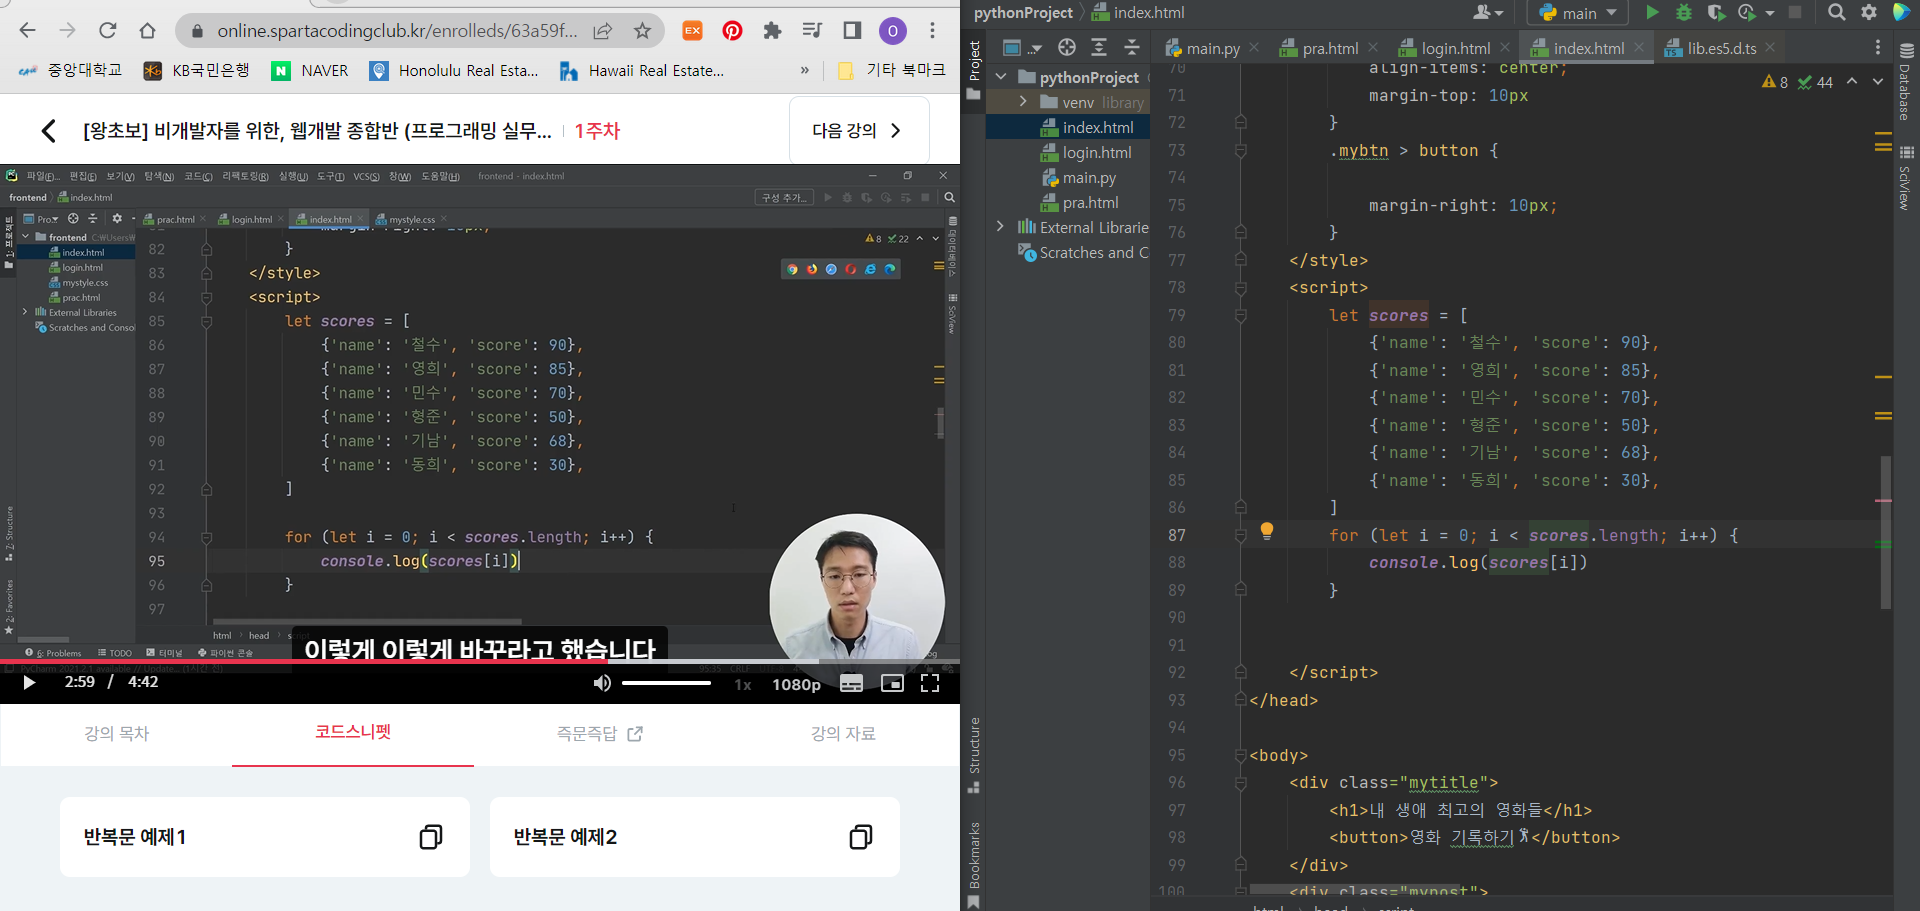The height and width of the screenshot is (911, 1920).
Task: Go back in Chrome browser
Action: point(27,31)
